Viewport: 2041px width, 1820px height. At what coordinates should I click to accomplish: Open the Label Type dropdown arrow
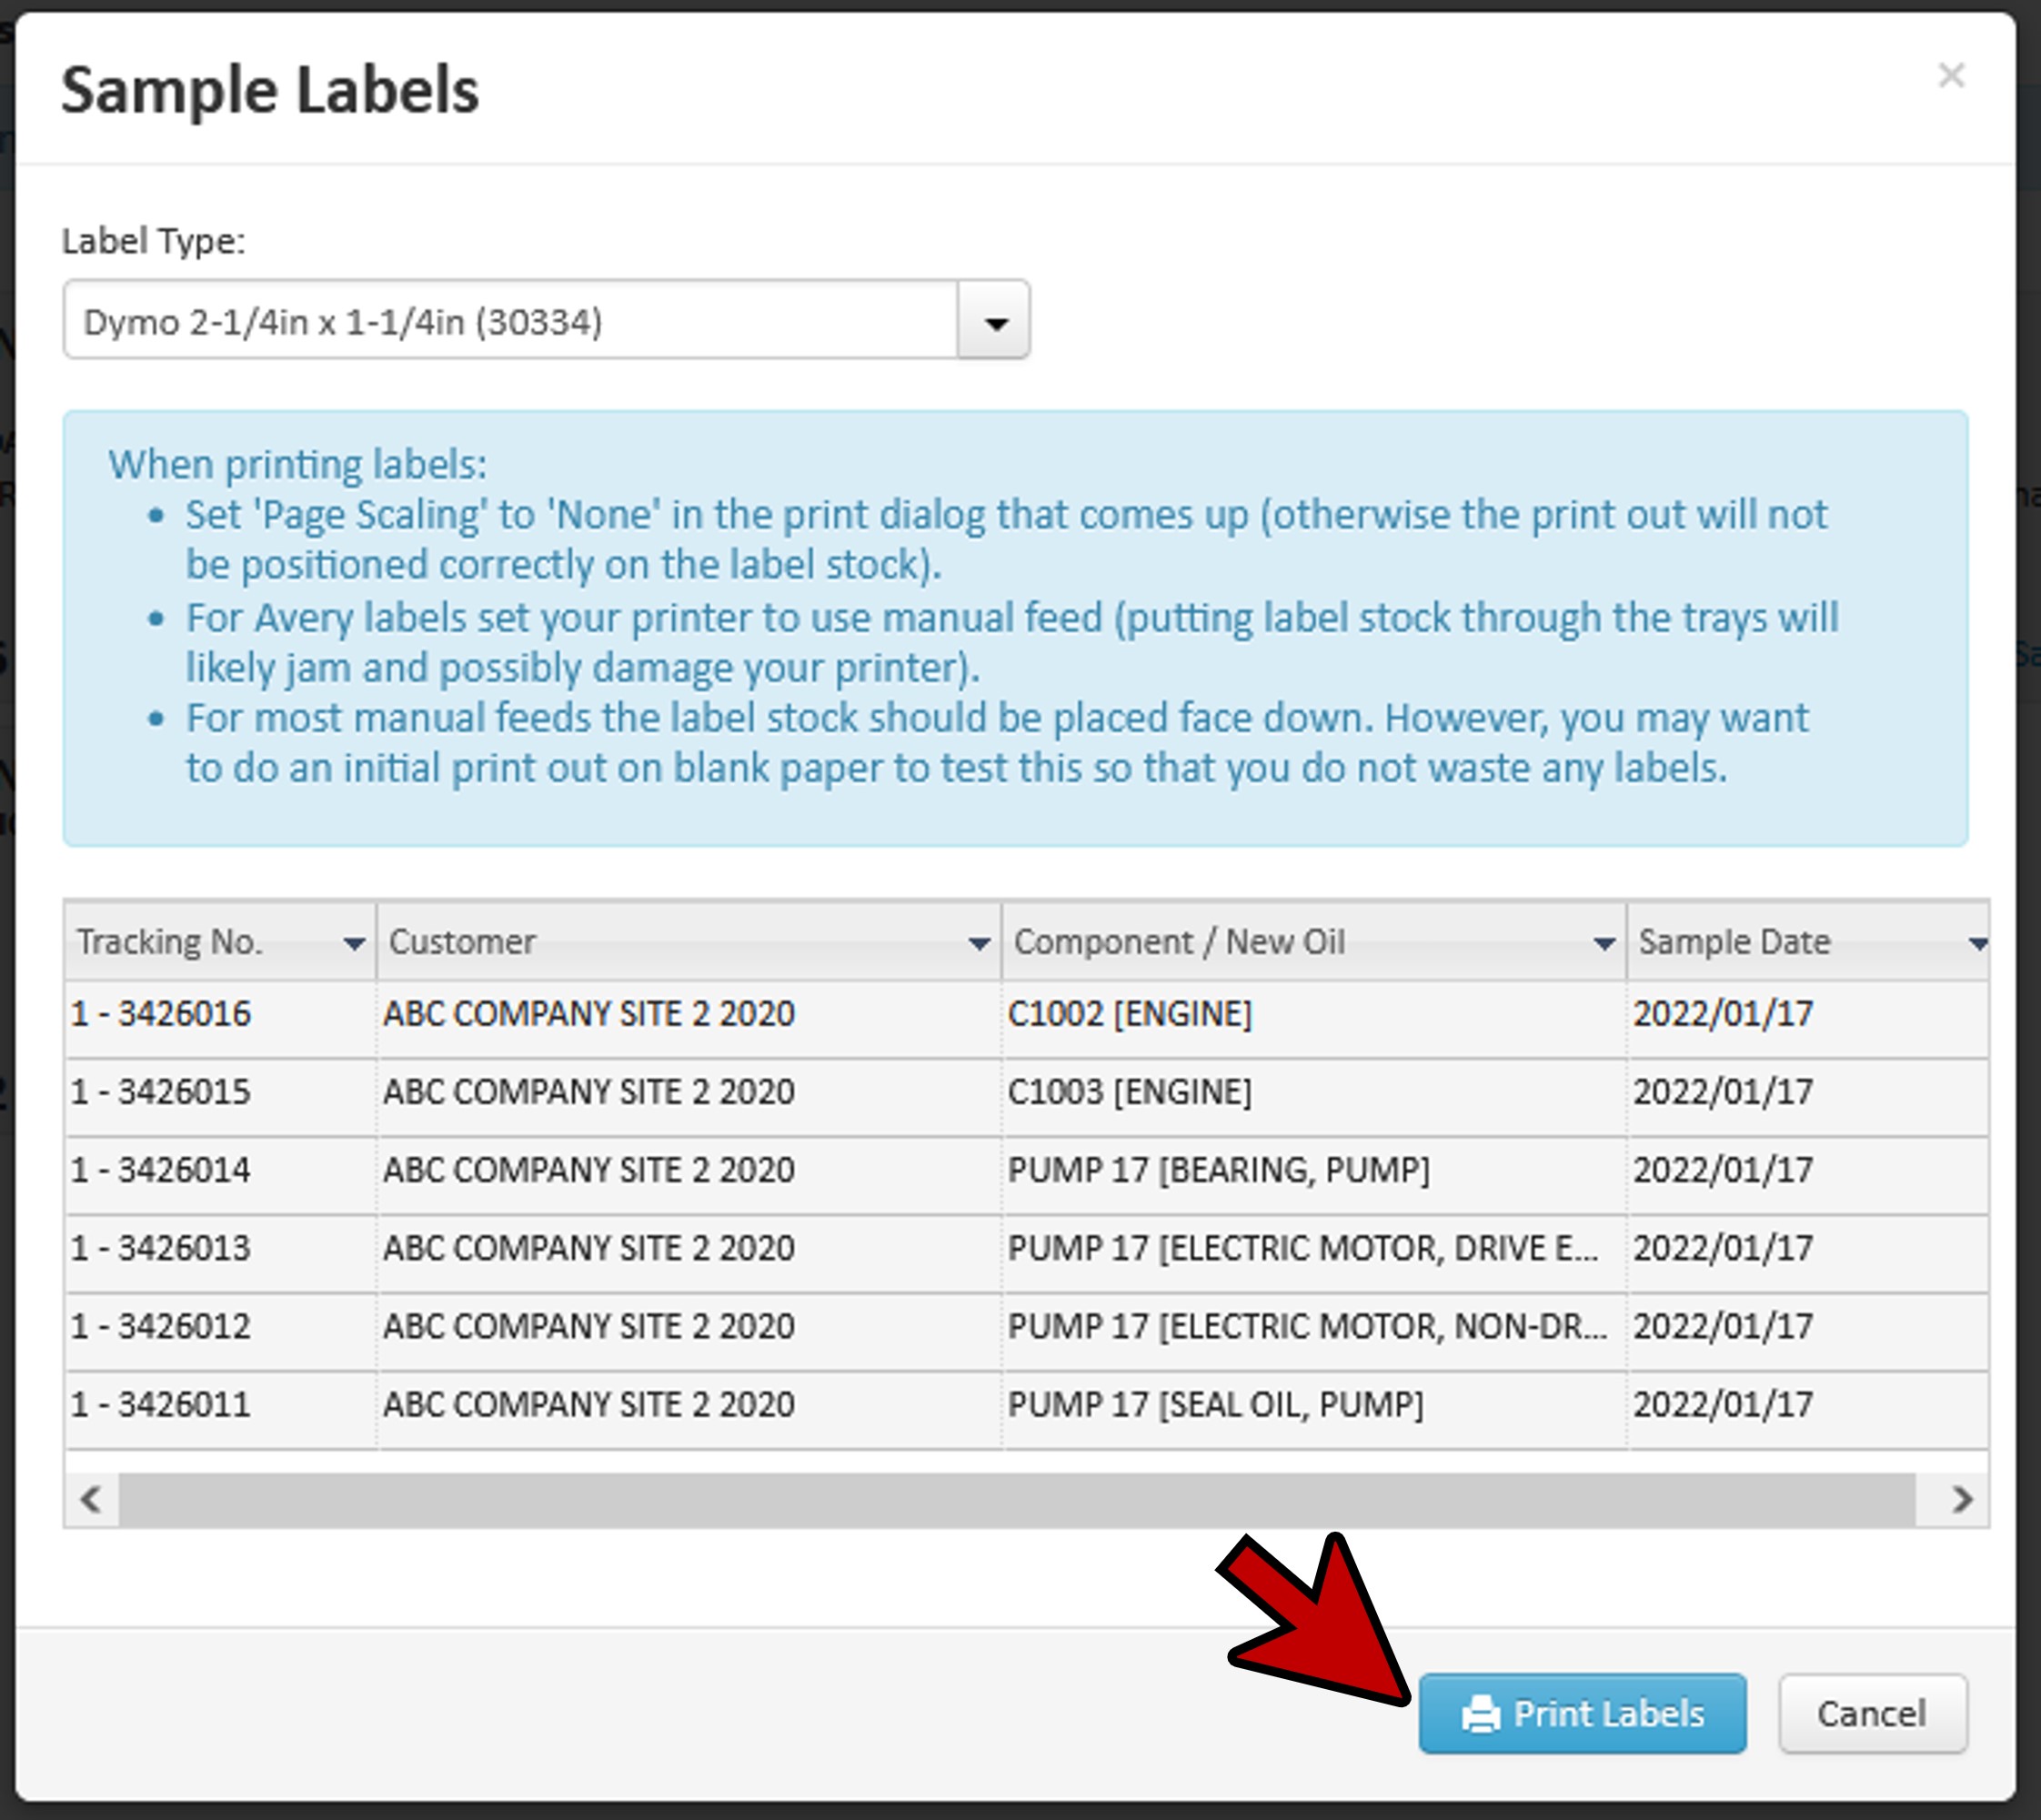tap(994, 322)
